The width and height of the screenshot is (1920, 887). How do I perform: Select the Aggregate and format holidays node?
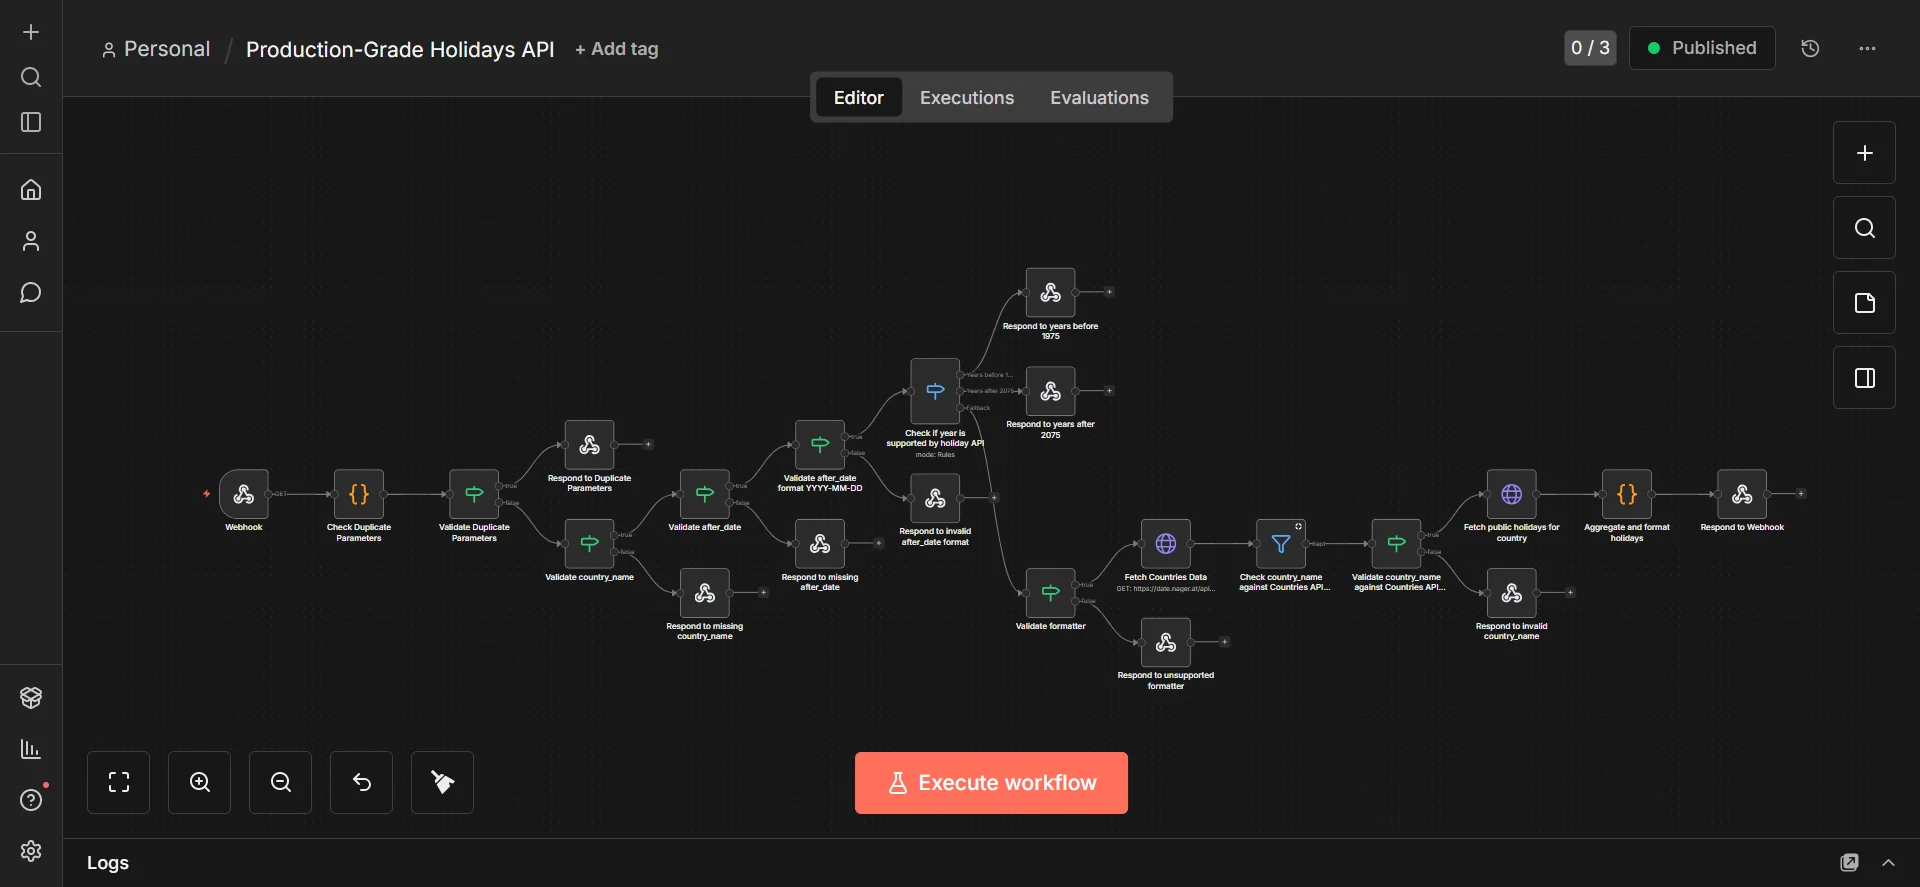1627,494
